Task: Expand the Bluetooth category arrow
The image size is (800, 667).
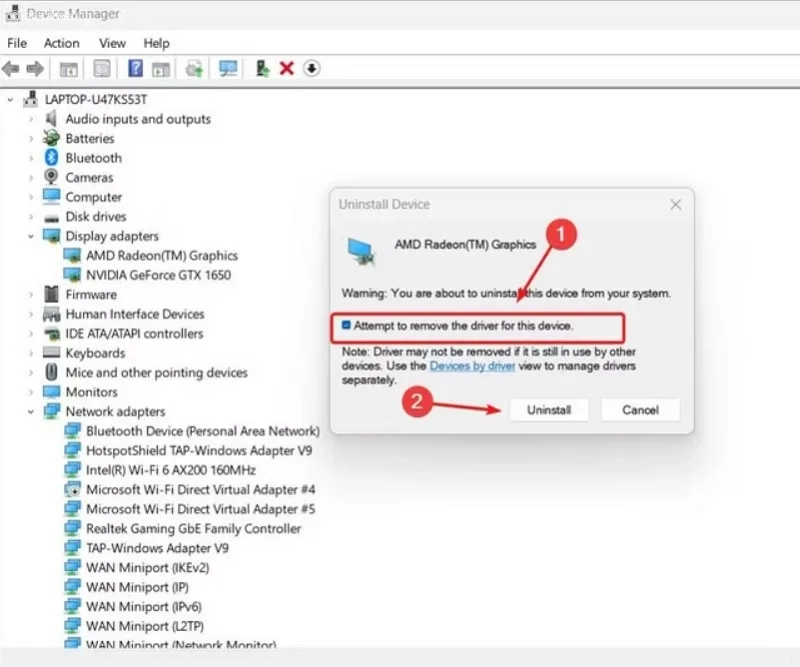Action: pos(31,158)
